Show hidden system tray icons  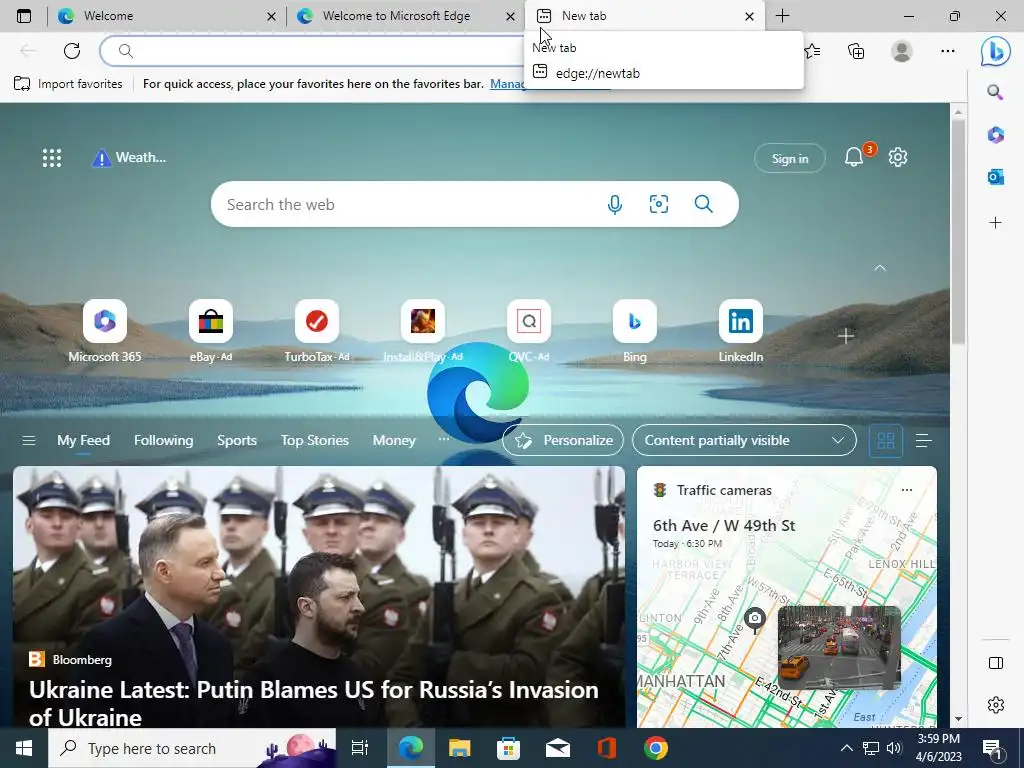pos(846,748)
